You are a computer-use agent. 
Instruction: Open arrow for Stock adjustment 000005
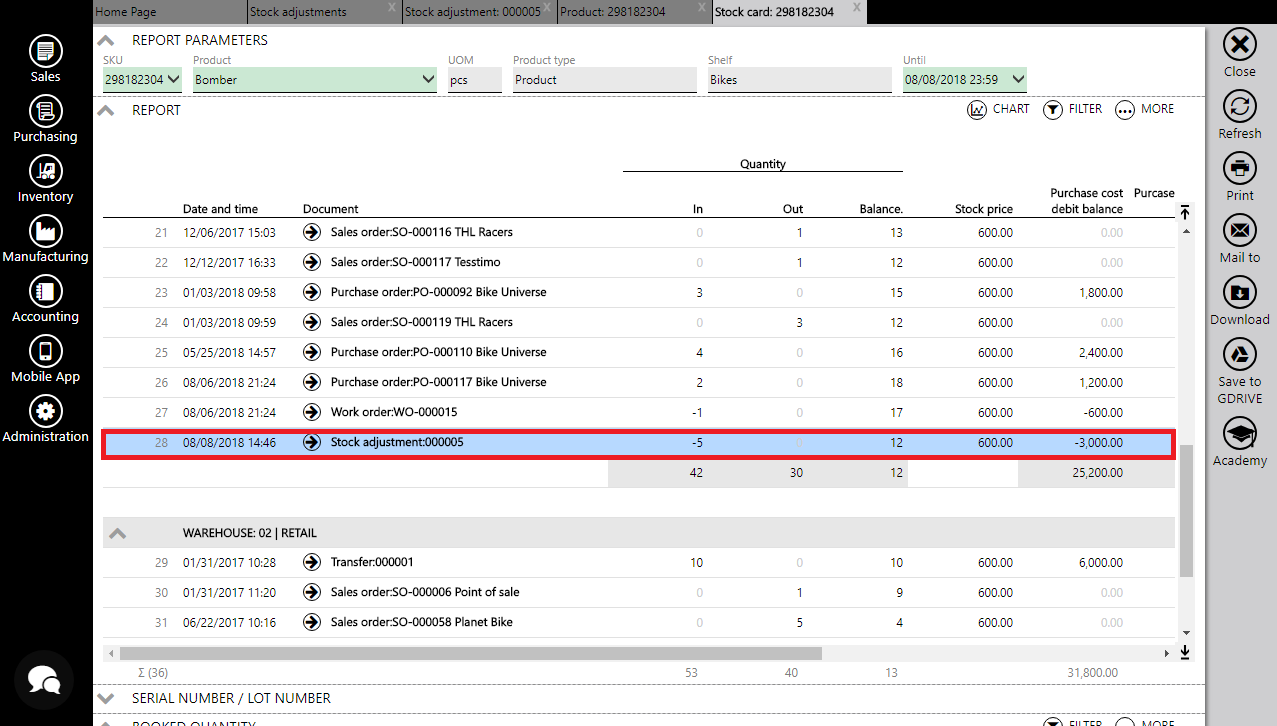pyautogui.click(x=312, y=442)
